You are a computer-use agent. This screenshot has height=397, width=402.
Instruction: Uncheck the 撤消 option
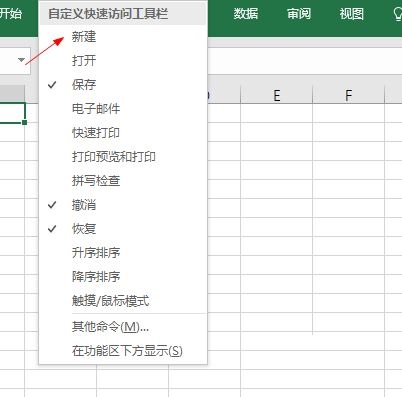tap(123, 205)
